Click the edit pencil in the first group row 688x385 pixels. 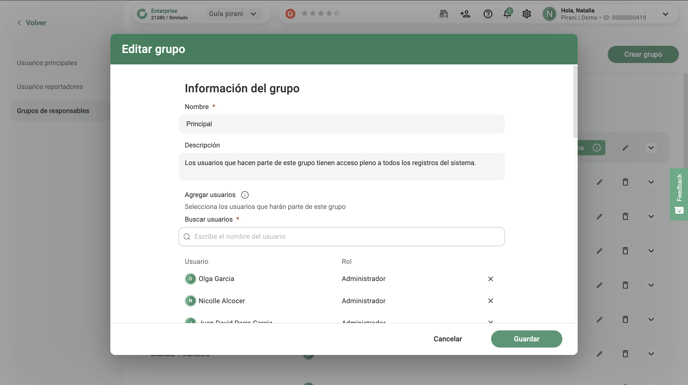point(625,148)
